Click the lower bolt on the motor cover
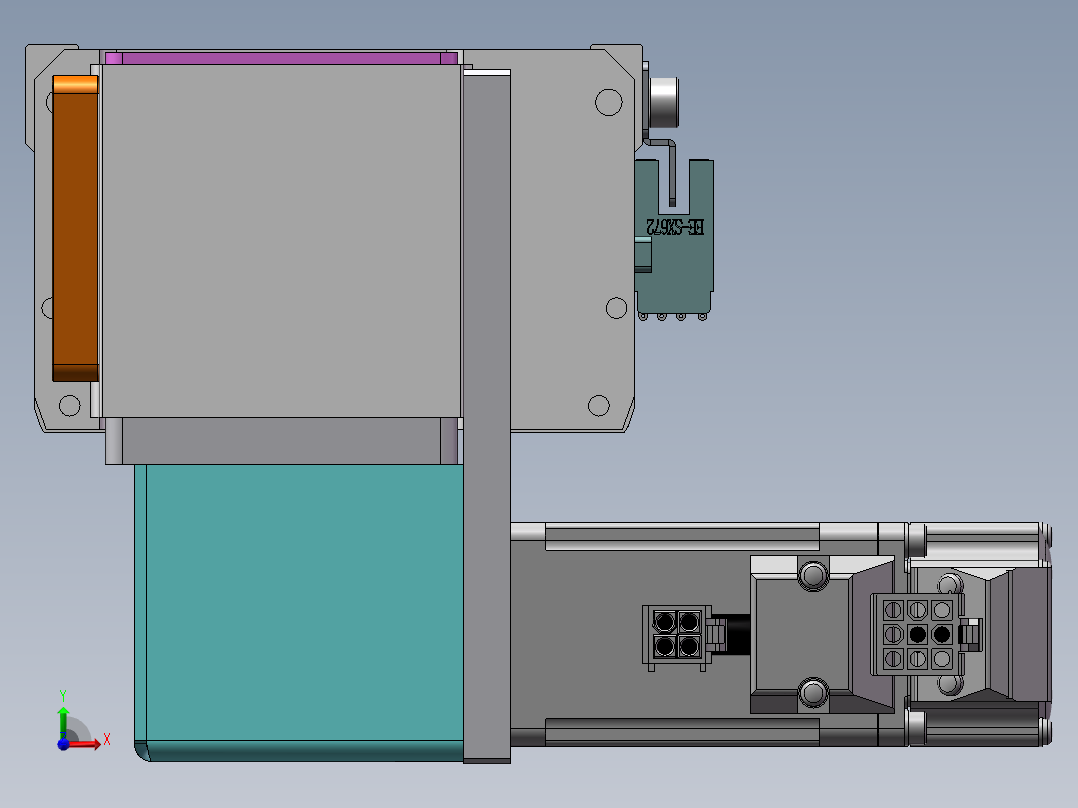The width and height of the screenshot is (1078, 808). (x=813, y=692)
